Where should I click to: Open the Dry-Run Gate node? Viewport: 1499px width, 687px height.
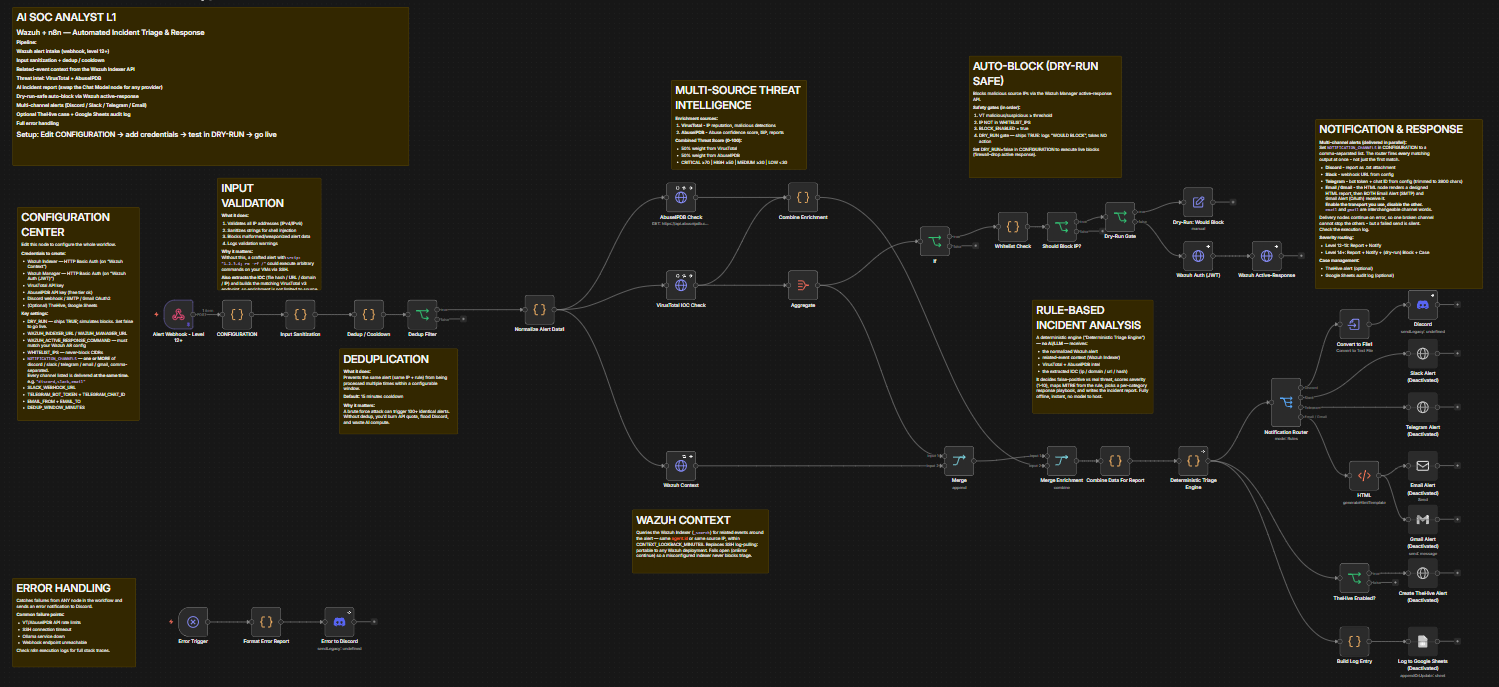pos(1119,216)
